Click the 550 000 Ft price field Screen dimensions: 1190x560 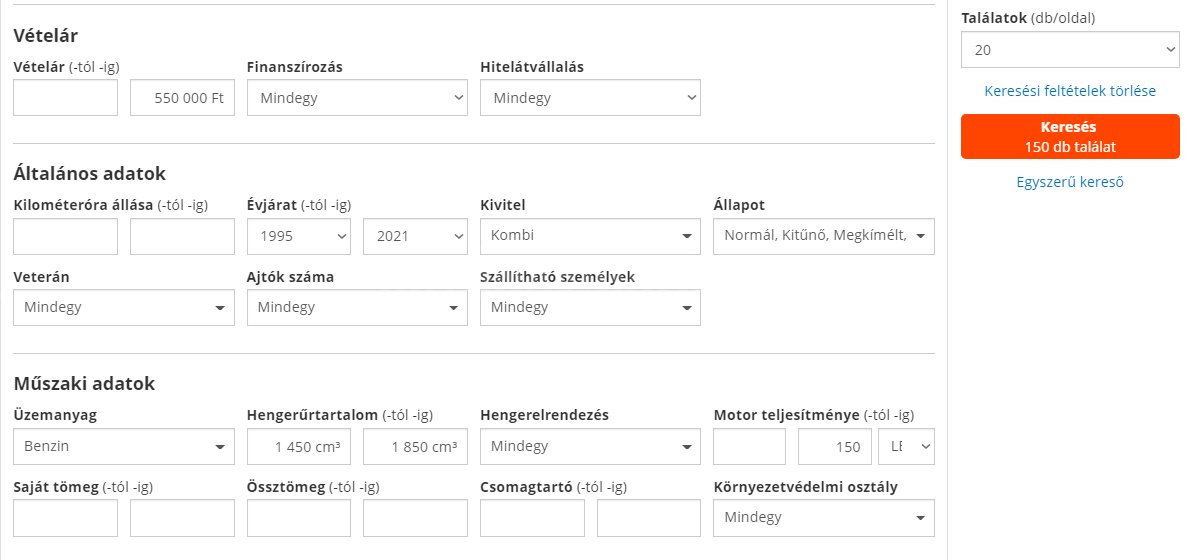point(182,98)
